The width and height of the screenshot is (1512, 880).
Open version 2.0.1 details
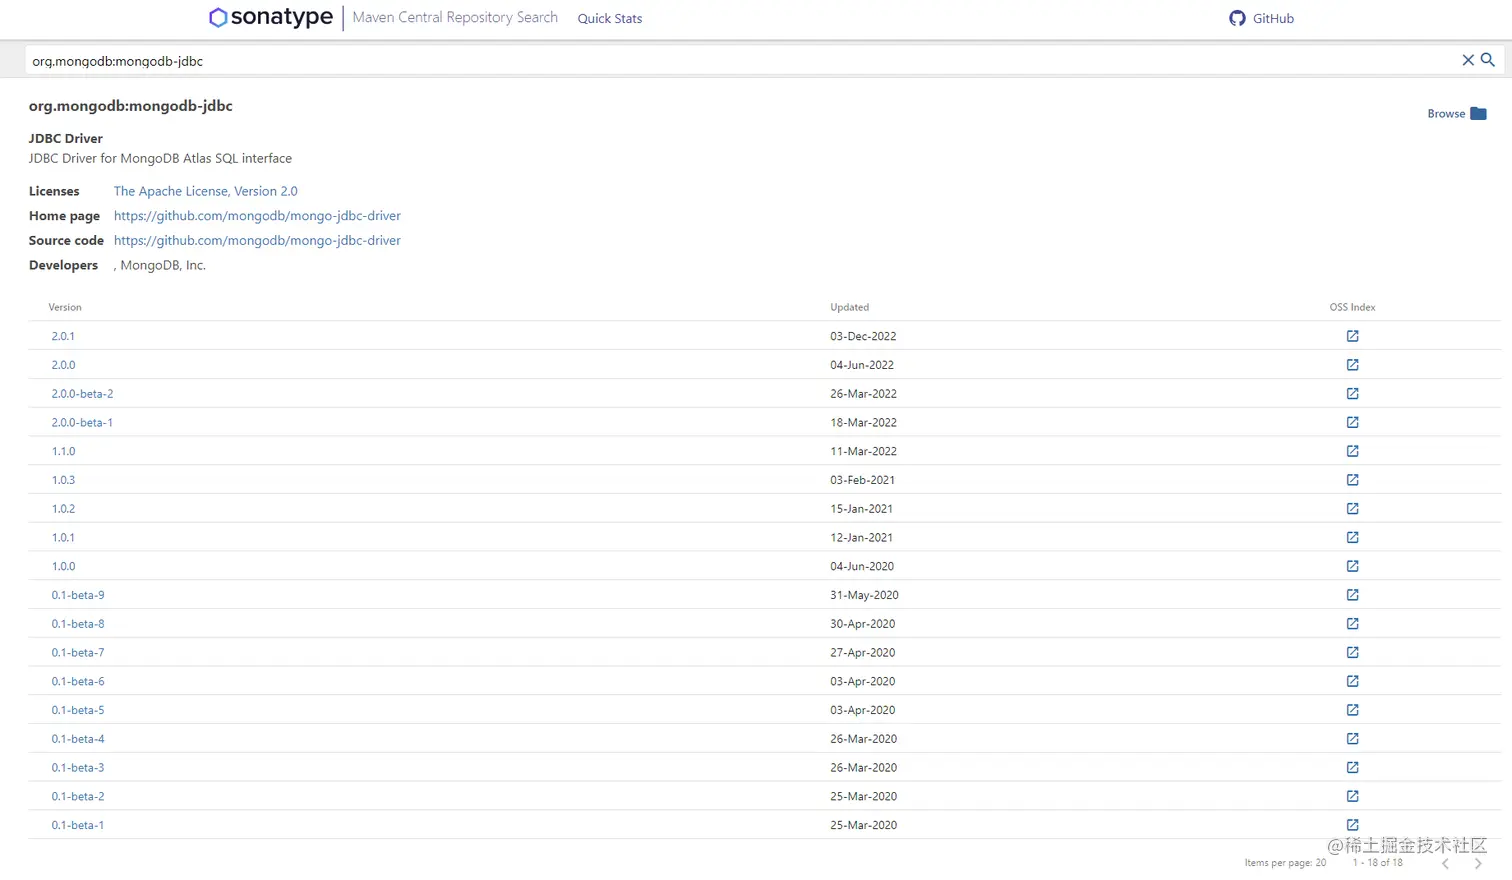63,336
